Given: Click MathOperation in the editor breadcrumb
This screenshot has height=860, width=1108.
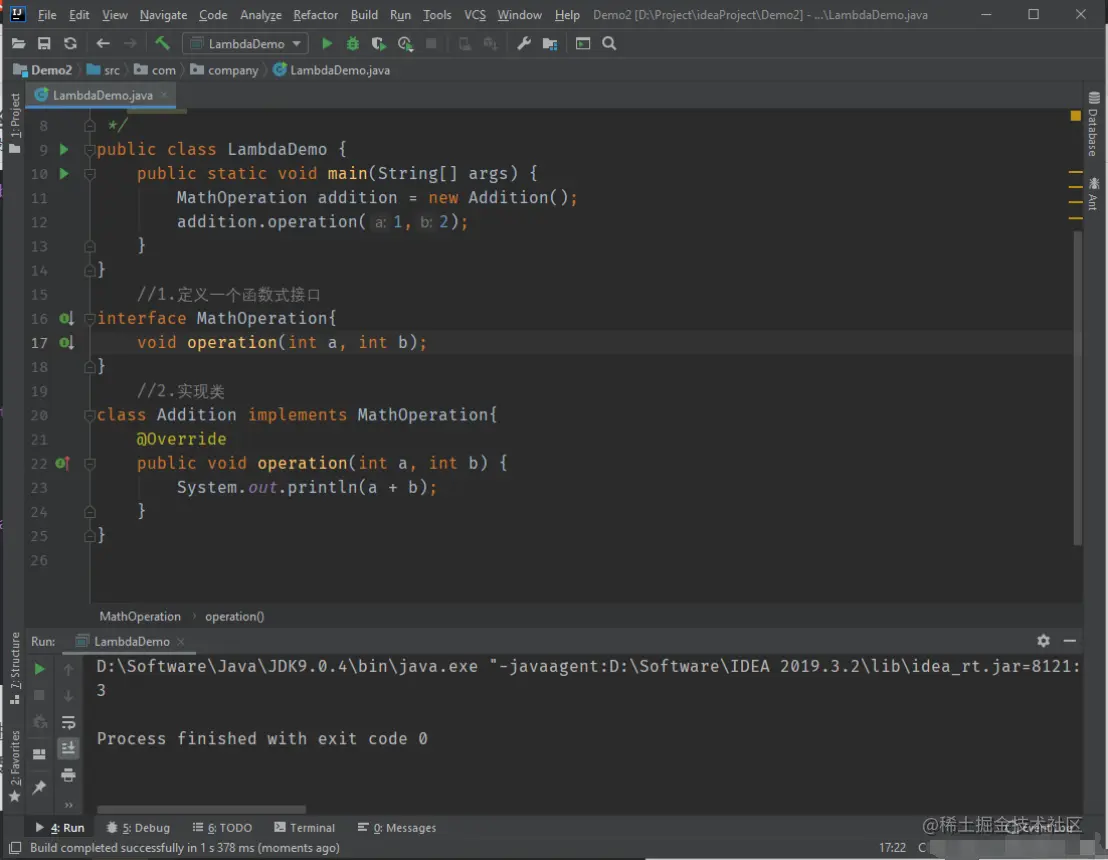Looking at the screenshot, I should coord(140,616).
